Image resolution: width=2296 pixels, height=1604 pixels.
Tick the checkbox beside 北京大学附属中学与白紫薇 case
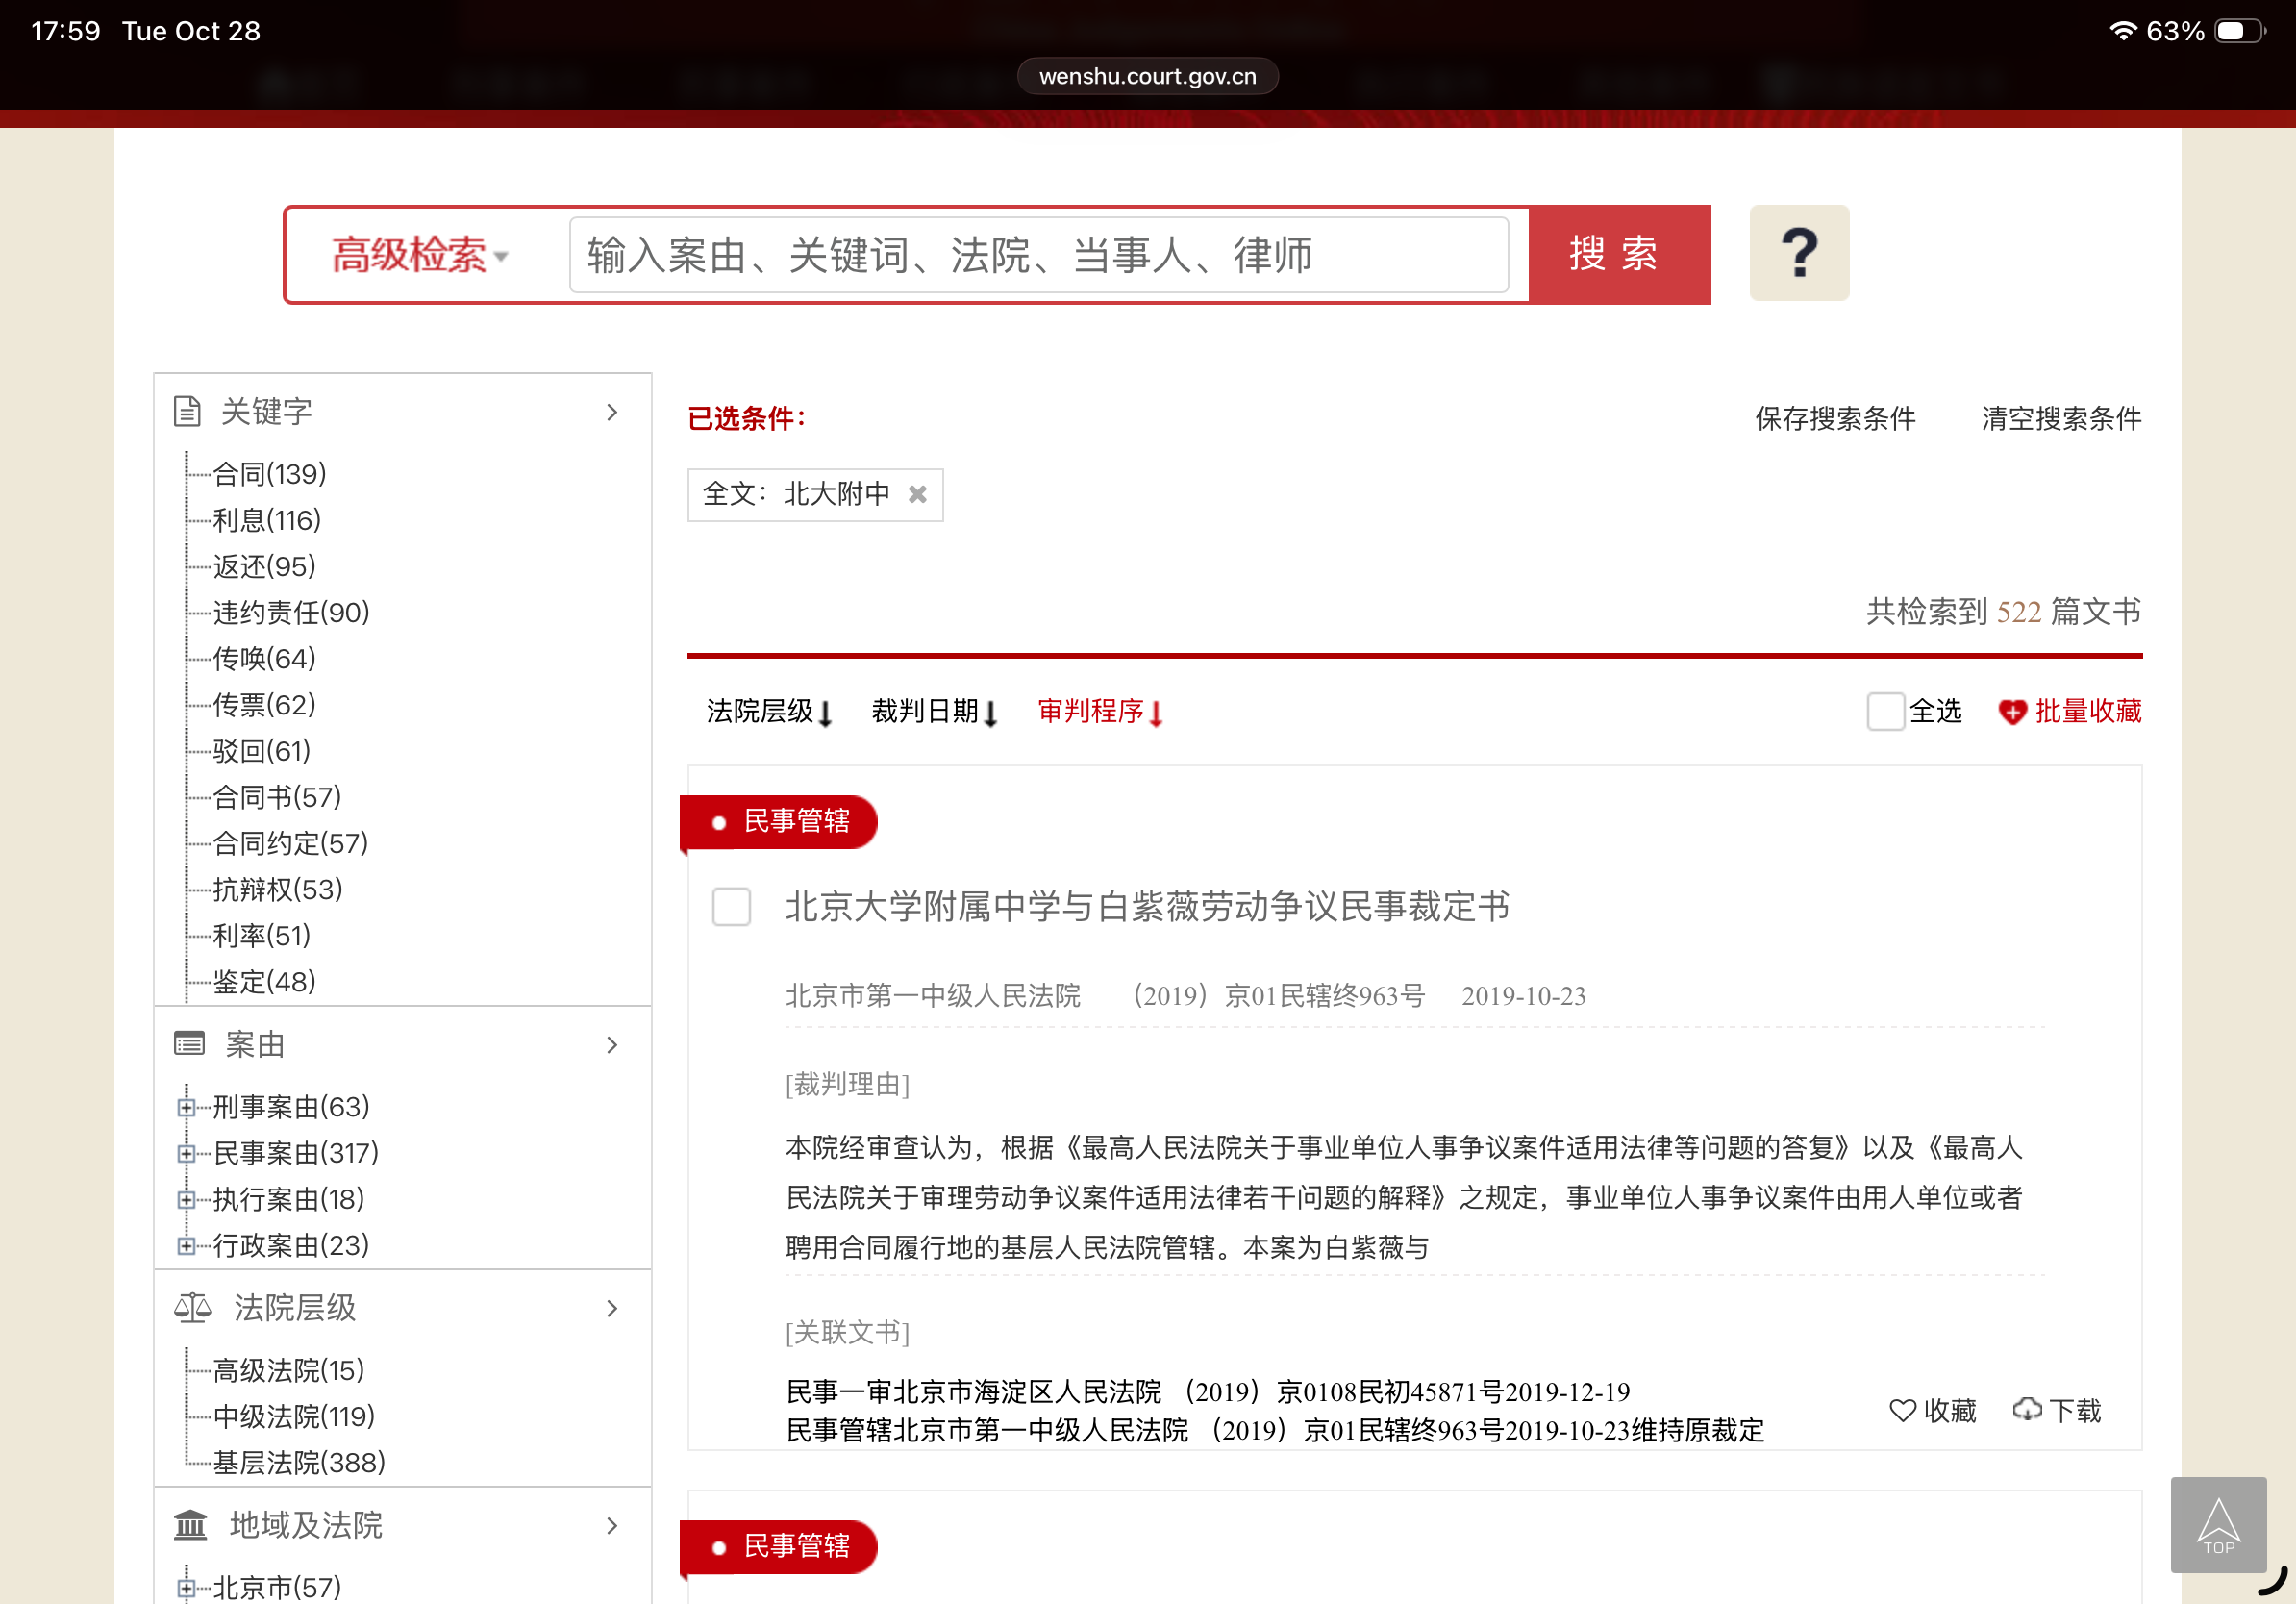click(731, 906)
